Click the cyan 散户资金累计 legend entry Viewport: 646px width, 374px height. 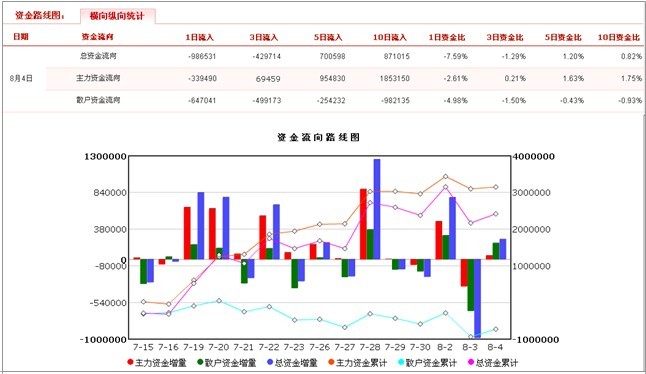(x=427, y=363)
